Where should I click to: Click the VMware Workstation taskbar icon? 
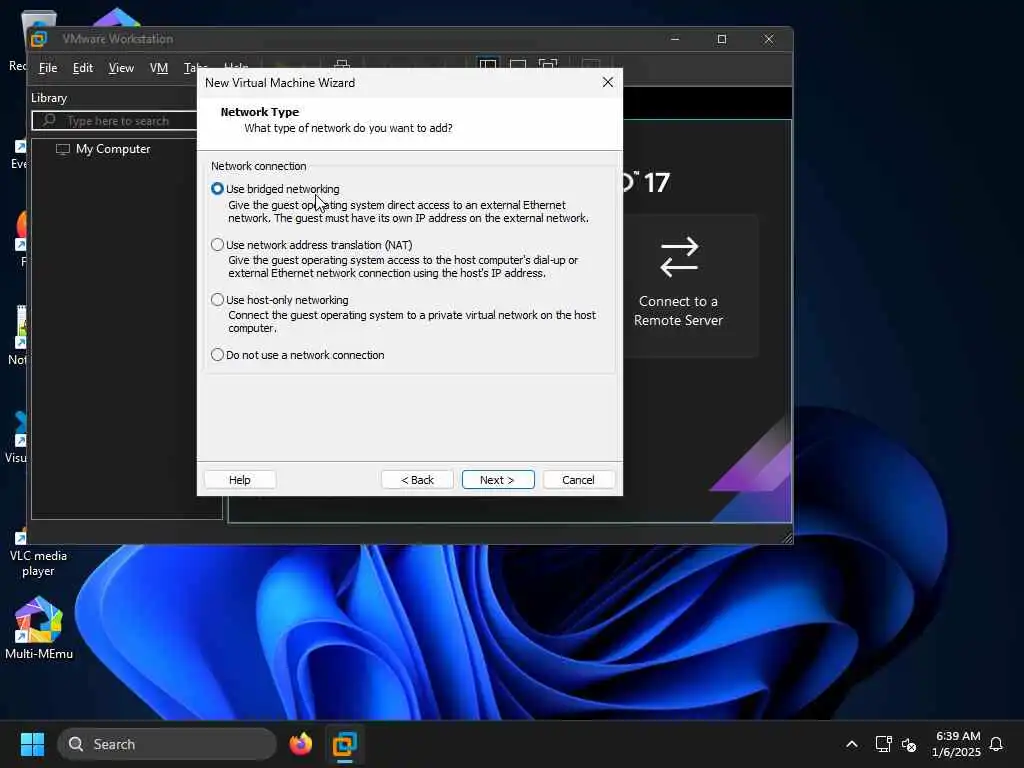pyautogui.click(x=344, y=744)
